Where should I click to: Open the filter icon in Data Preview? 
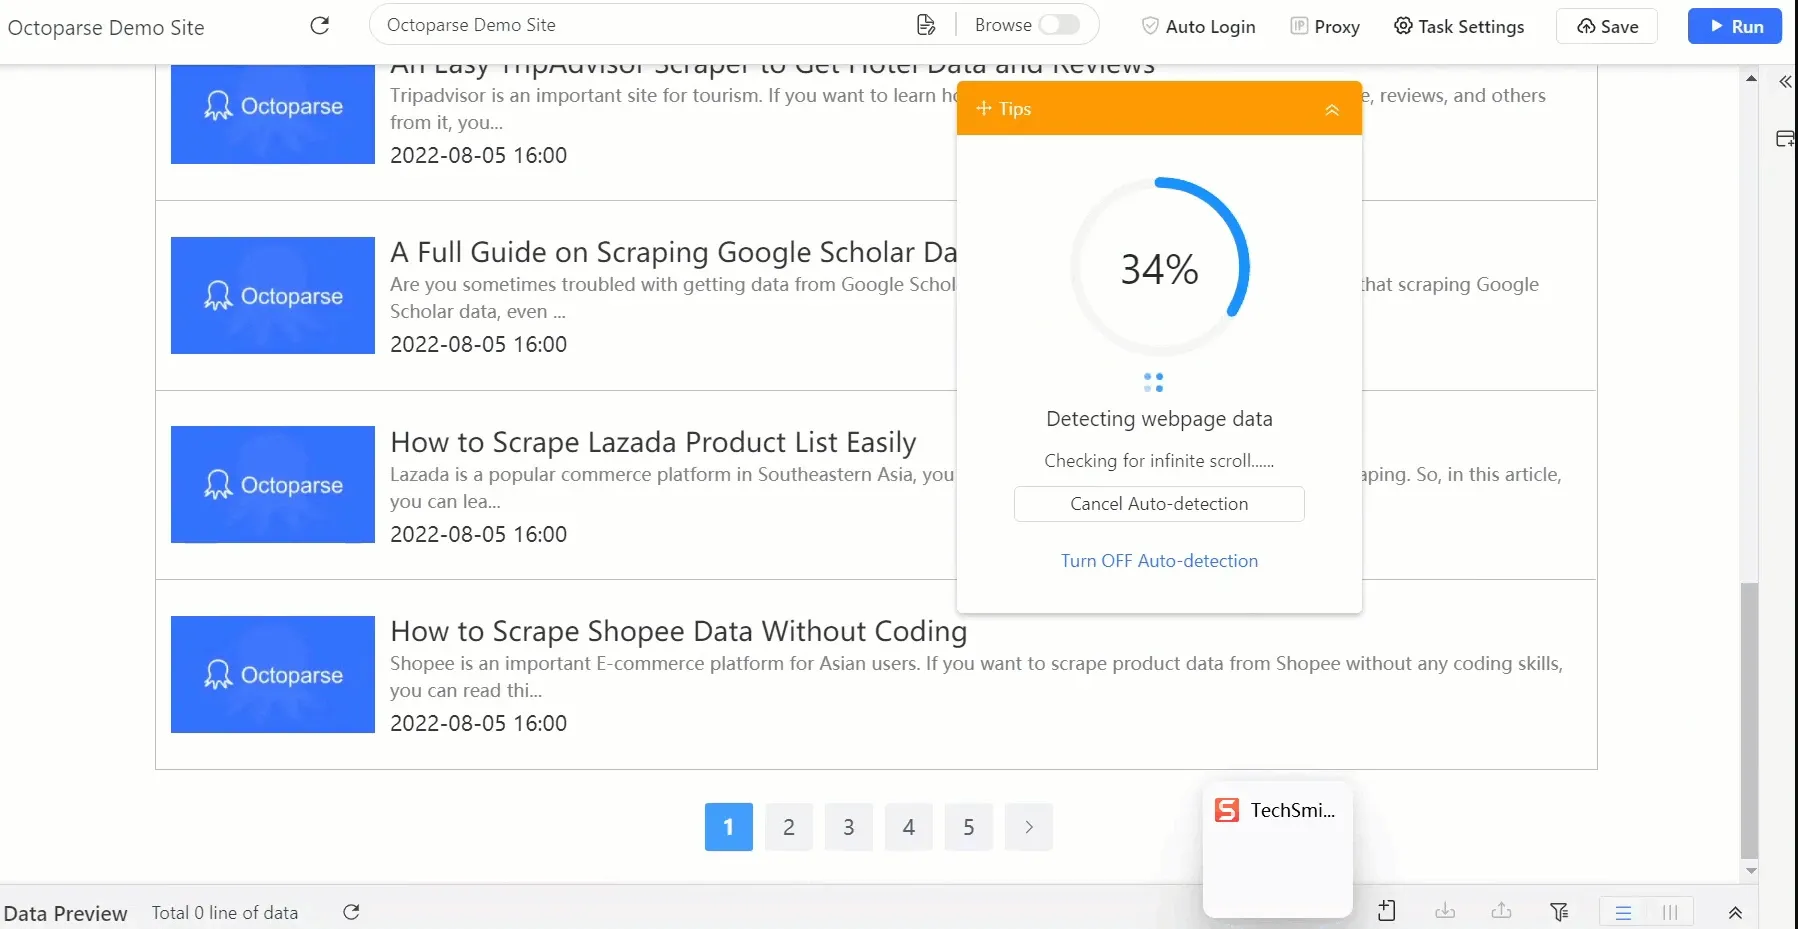coord(1559,911)
